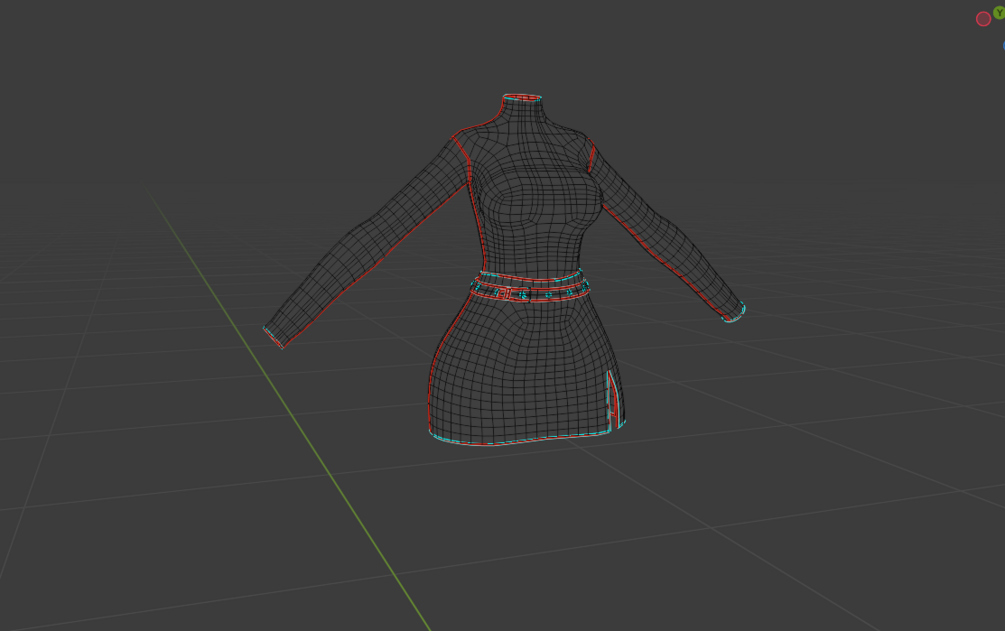
Task: Select the dress mesh at the chest
Action: coord(542,196)
